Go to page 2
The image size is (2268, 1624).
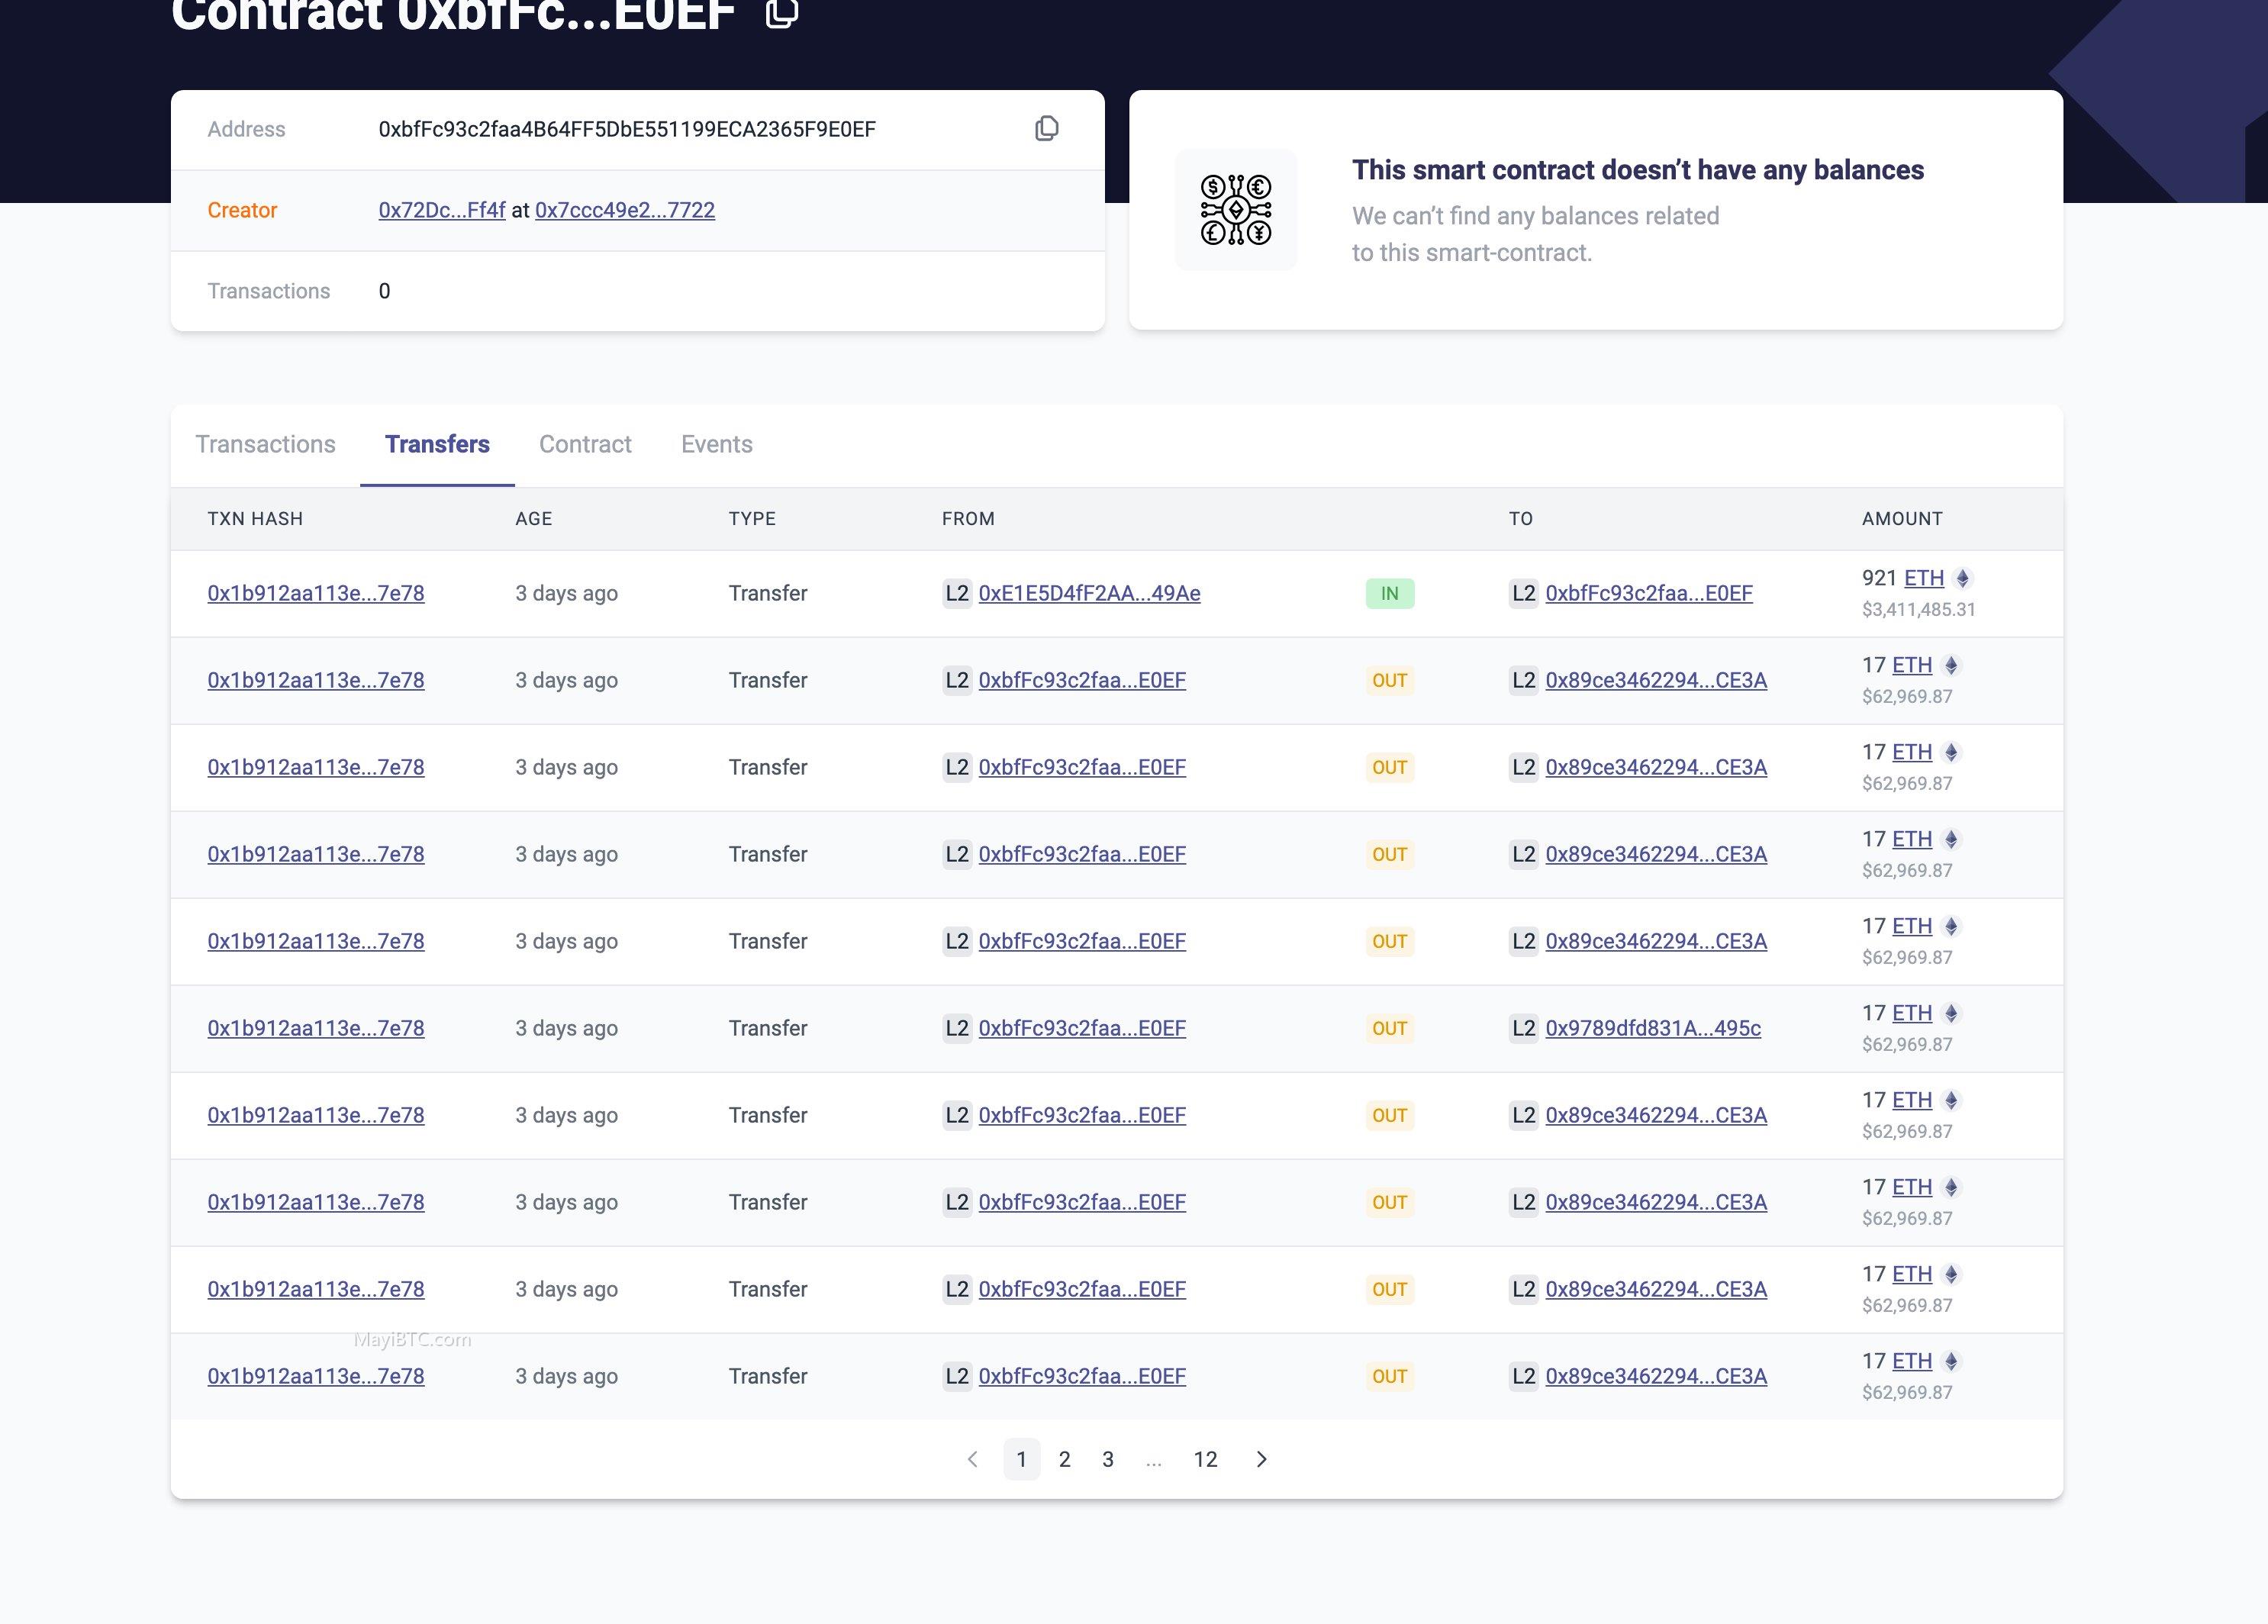click(1064, 1459)
